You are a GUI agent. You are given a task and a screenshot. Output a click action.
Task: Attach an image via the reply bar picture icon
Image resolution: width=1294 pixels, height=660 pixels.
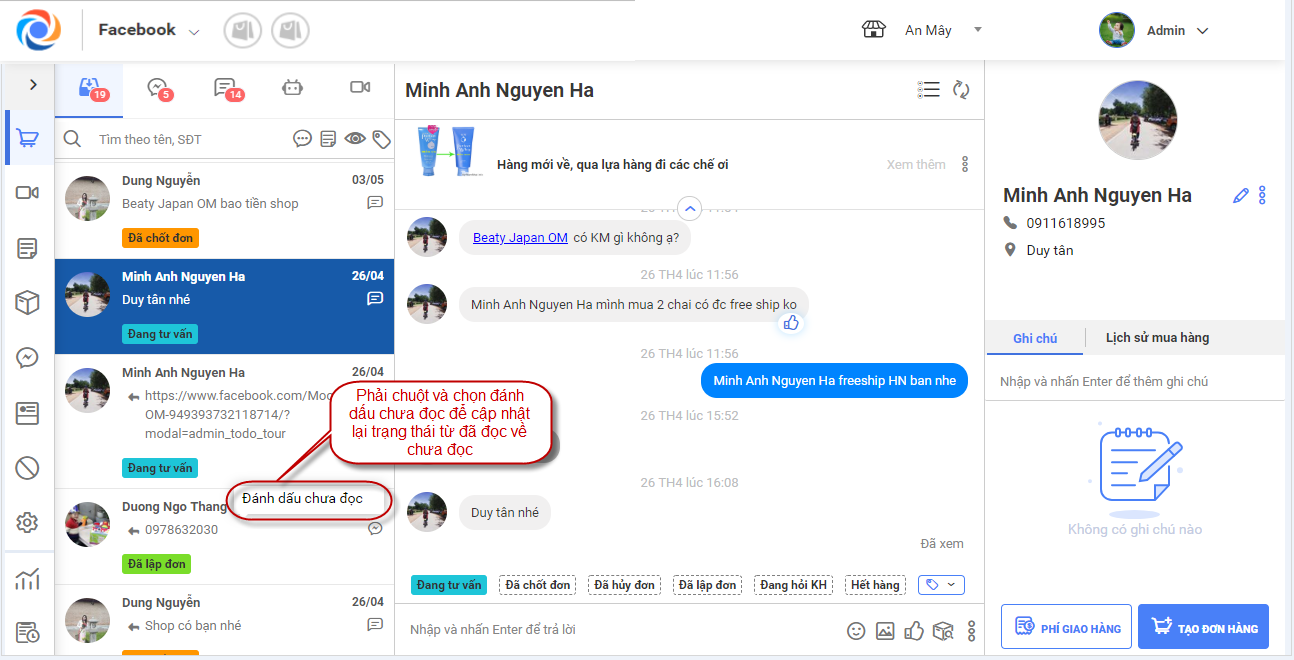click(x=885, y=631)
